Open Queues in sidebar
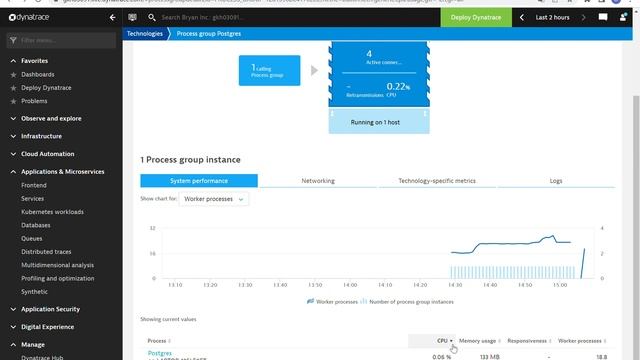The image size is (640, 360). tap(32, 239)
